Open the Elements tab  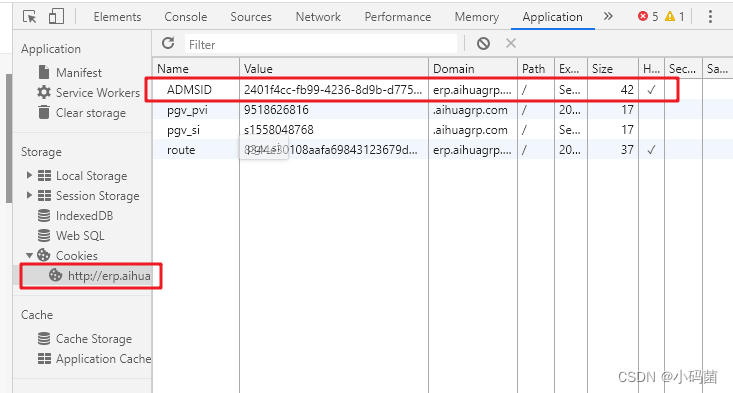pyautogui.click(x=117, y=17)
